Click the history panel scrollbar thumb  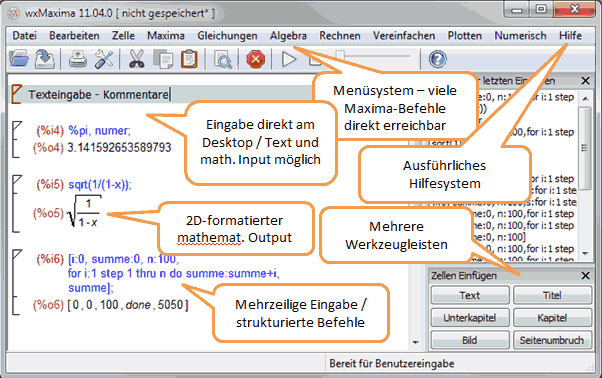pos(585,148)
